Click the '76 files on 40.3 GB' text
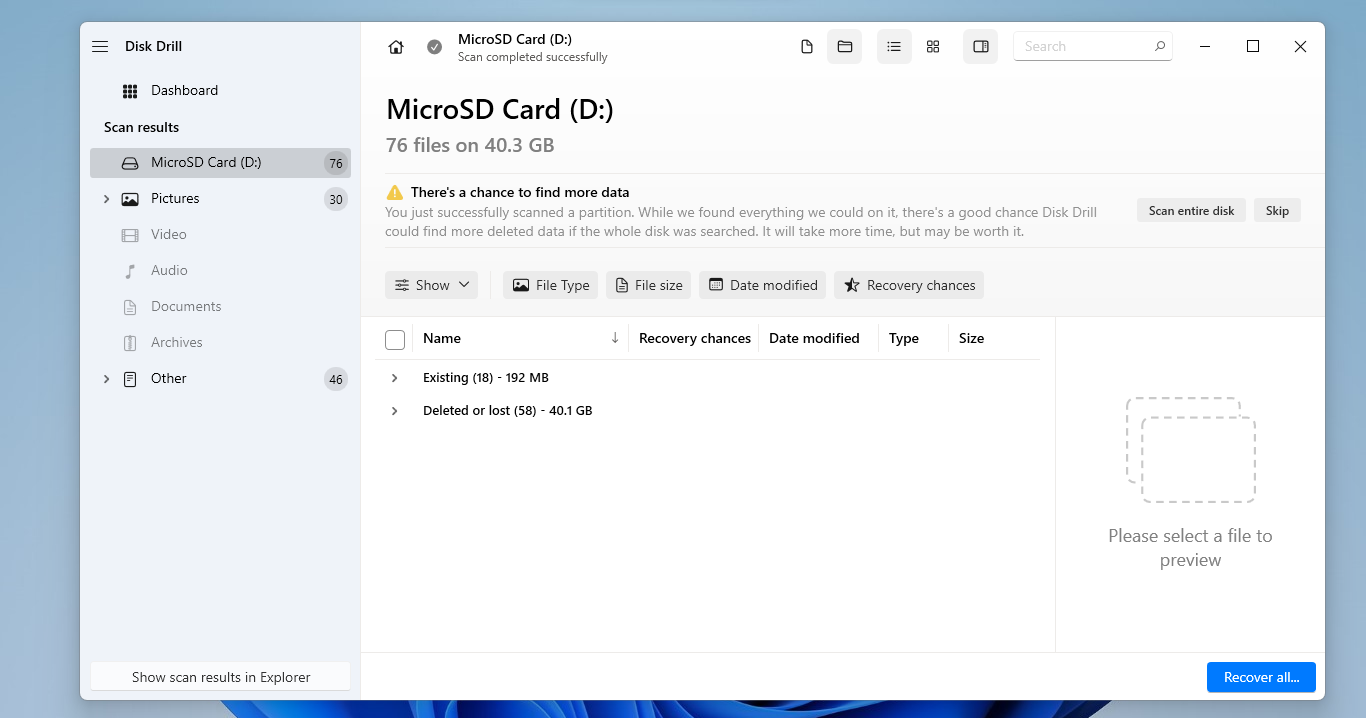The image size is (1366, 718). pos(470,145)
